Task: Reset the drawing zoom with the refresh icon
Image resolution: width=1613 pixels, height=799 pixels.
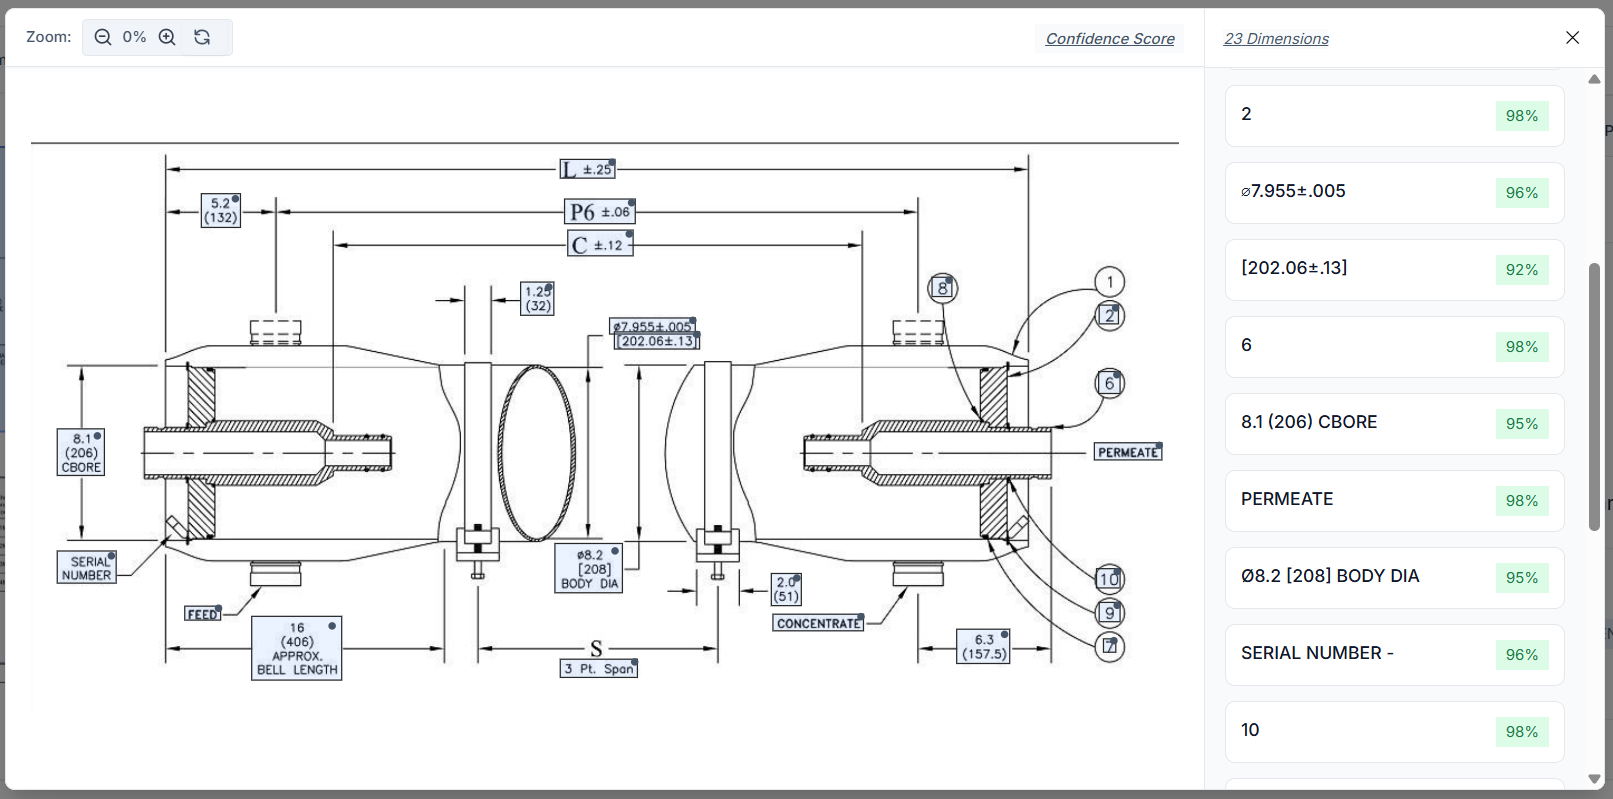Action: pos(202,37)
